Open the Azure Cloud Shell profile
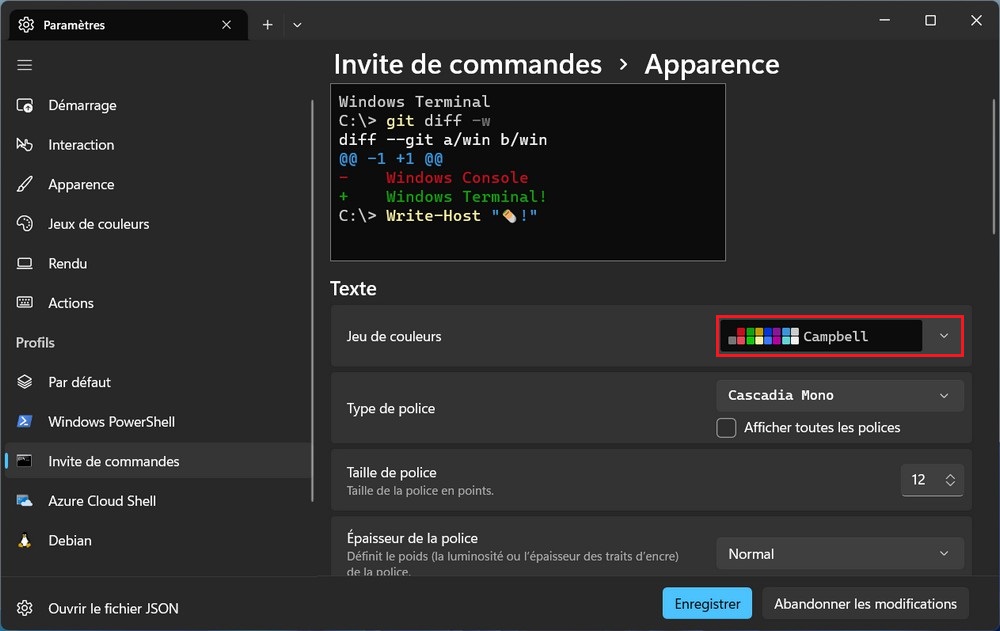 coord(102,501)
